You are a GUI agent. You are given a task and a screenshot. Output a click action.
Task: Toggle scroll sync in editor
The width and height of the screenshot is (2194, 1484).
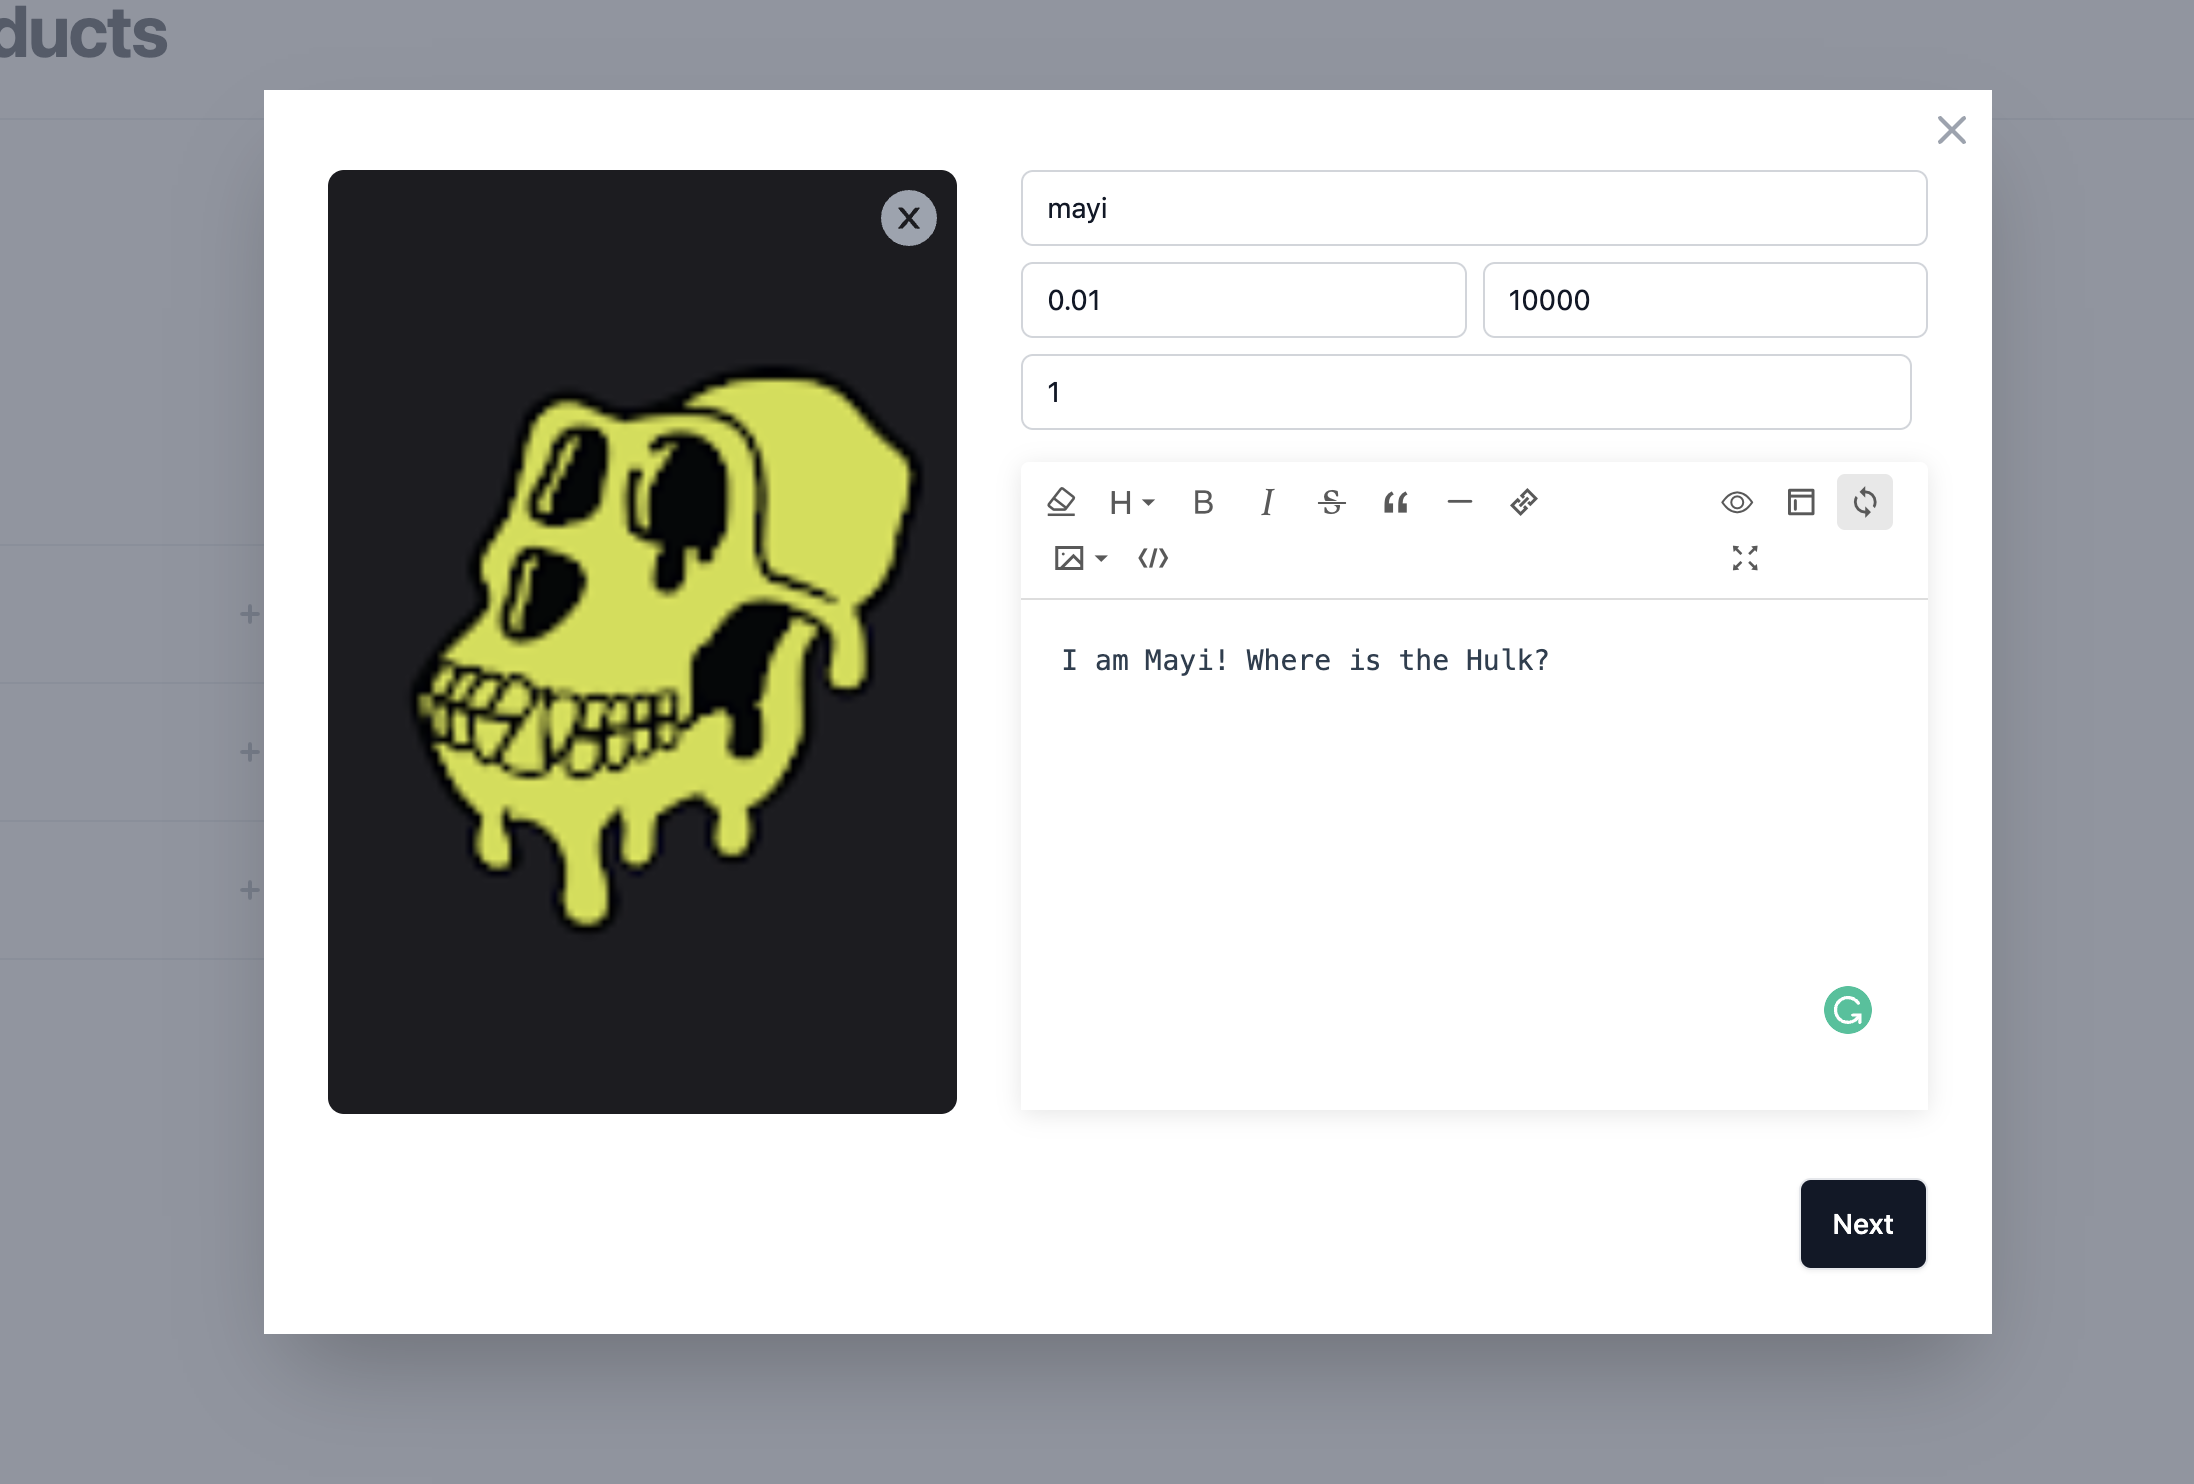click(1865, 502)
